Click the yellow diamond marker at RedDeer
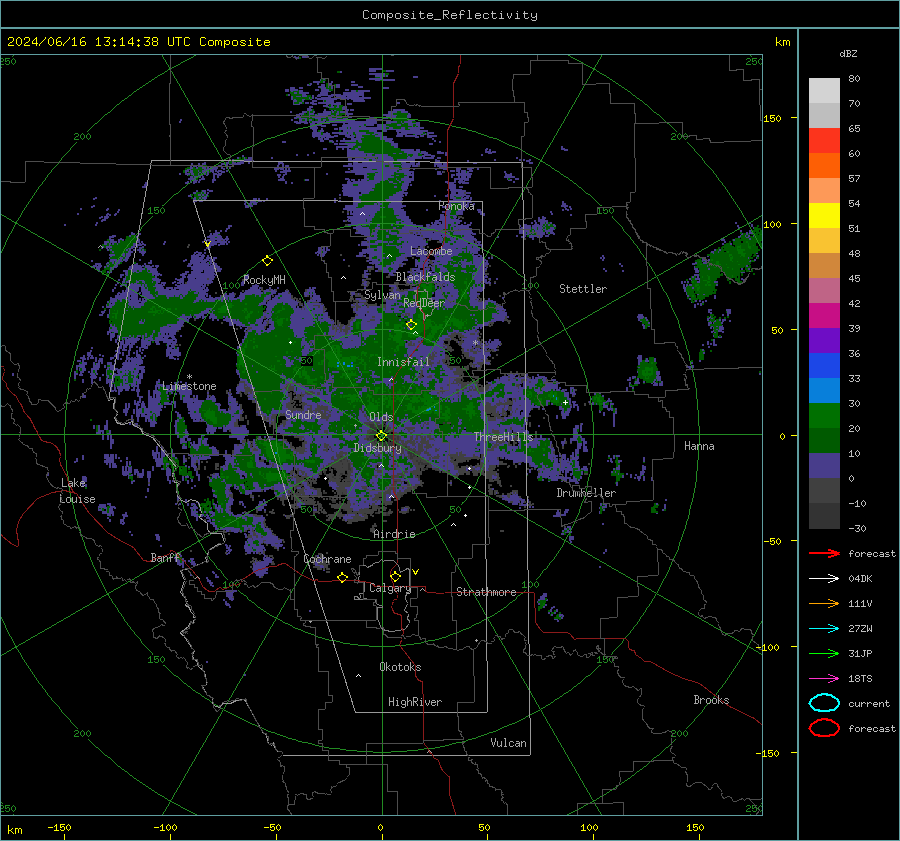 [x=411, y=325]
